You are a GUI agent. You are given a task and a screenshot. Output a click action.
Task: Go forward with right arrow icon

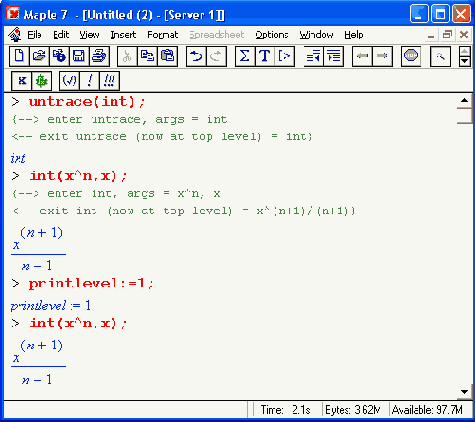[382, 56]
